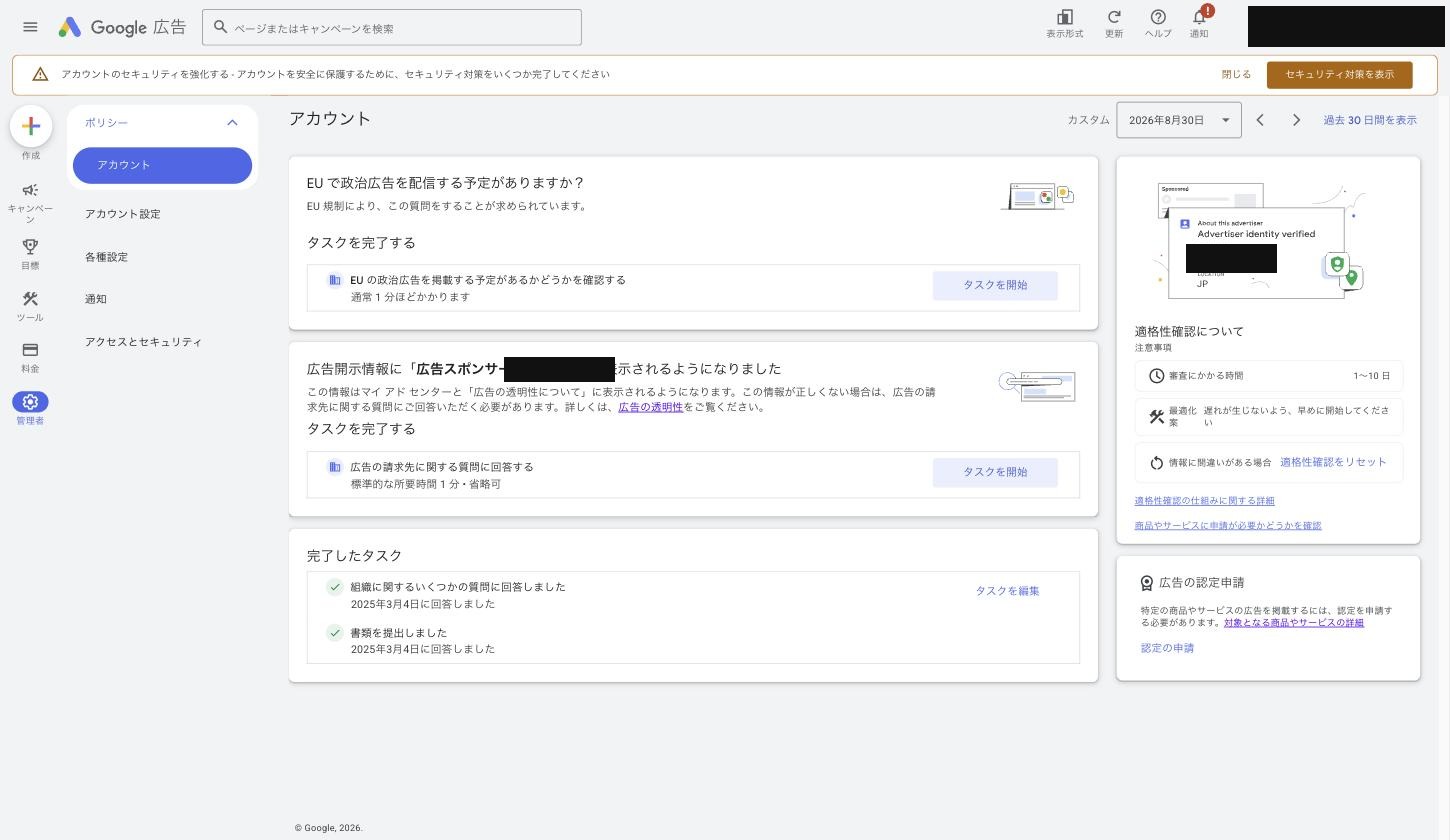Focus the page or campaign search field
Image resolution: width=1450 pixels, height=840 pixels.
click(392, 27)
